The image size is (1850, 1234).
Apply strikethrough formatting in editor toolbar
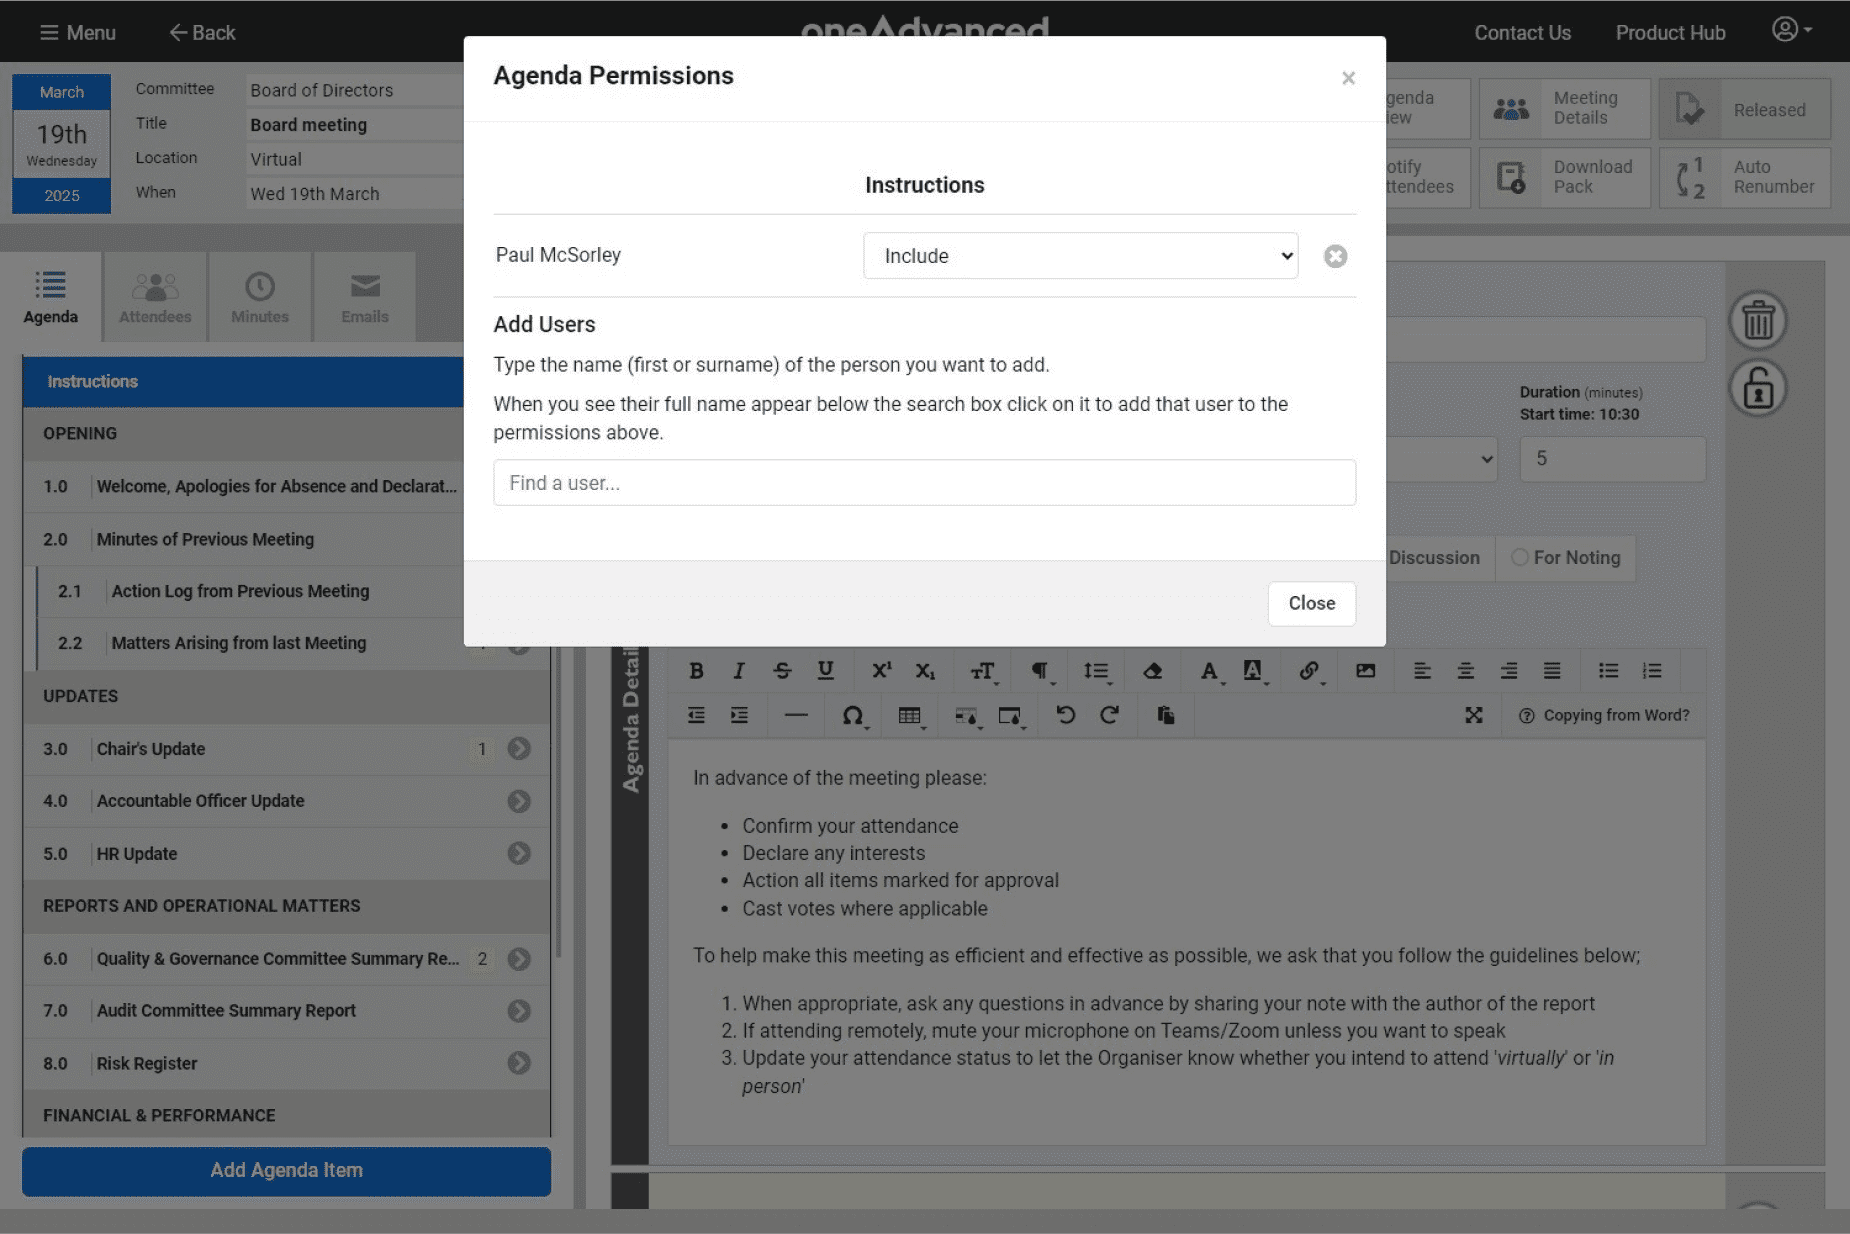[782, 671]
